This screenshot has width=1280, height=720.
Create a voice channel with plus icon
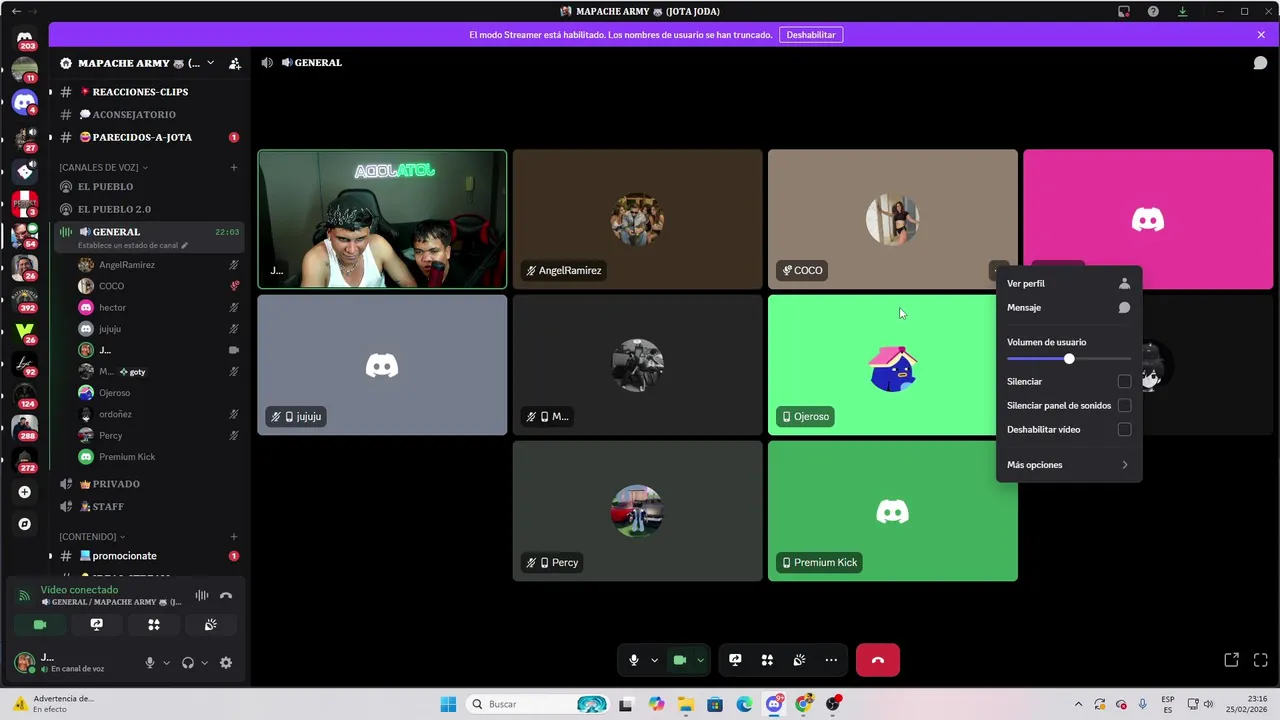point(234,167)
